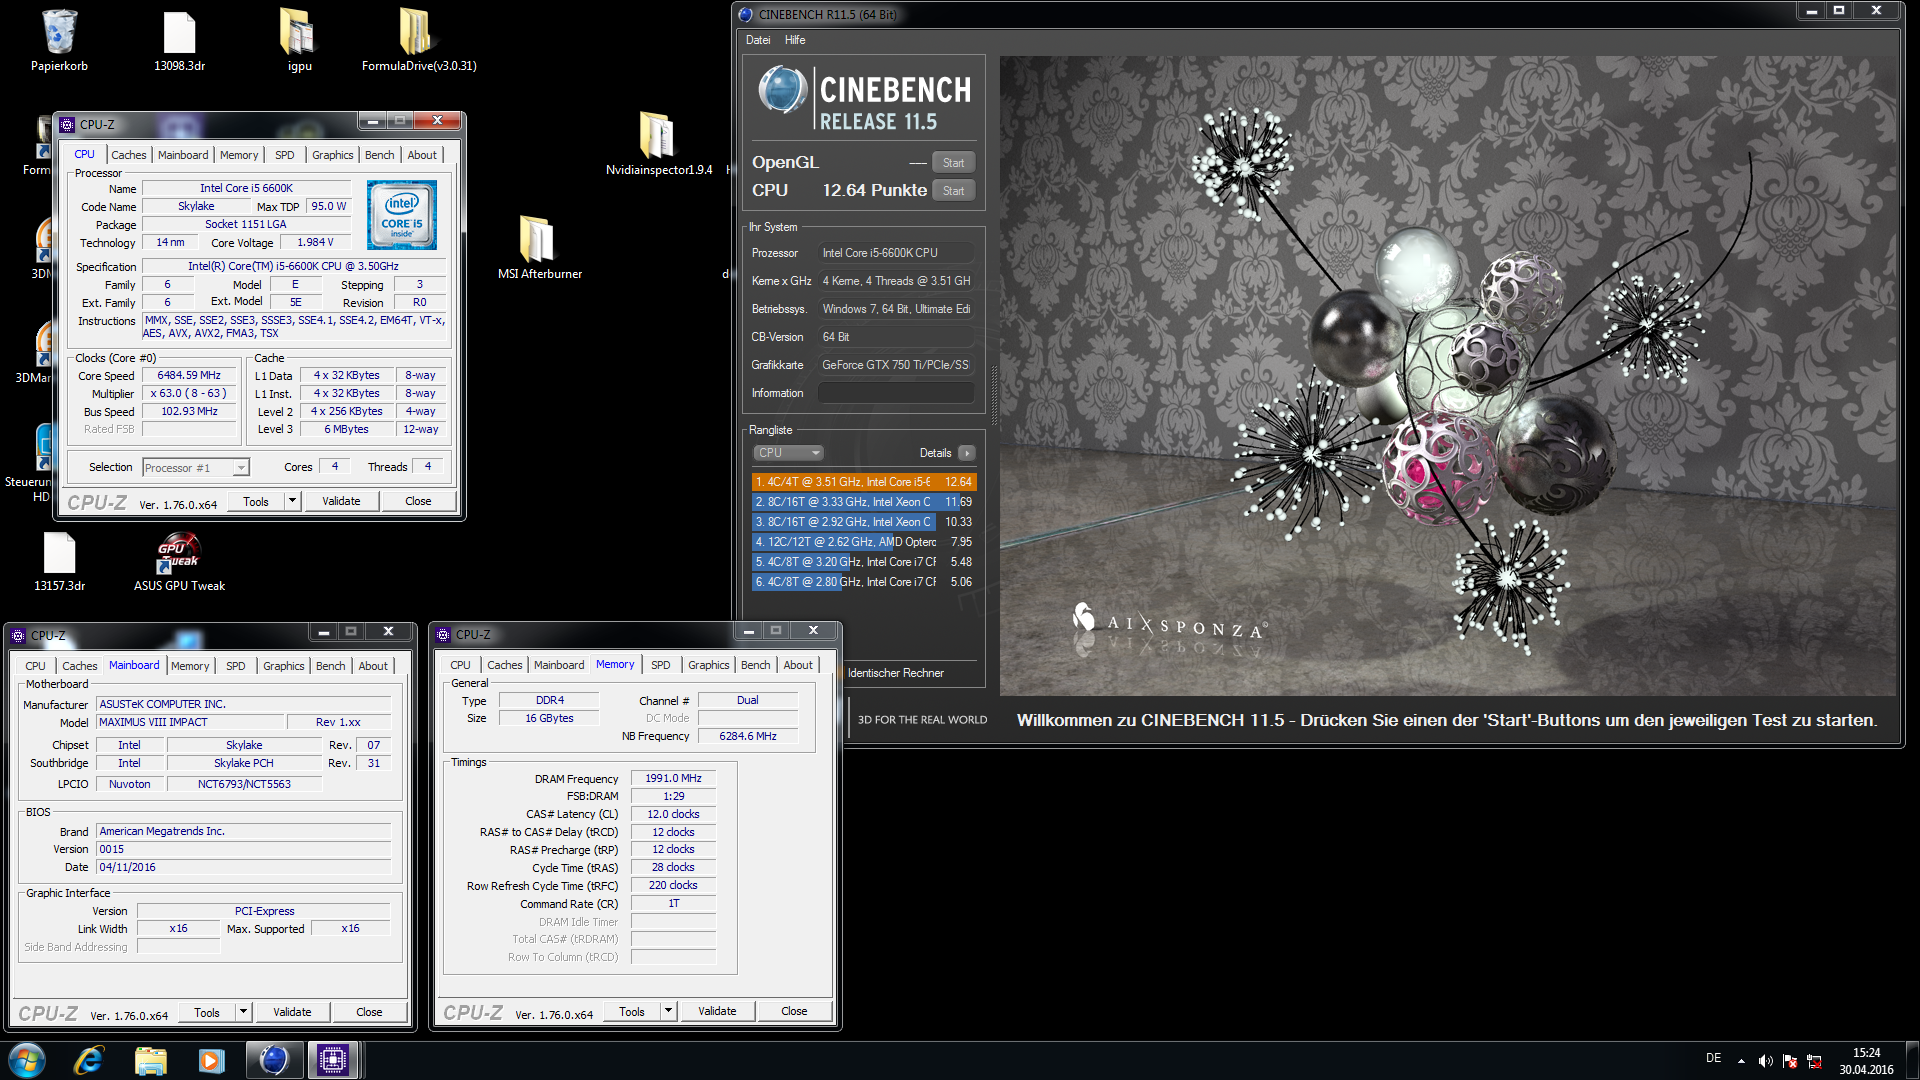
Task: Click the MAXIMUS VIII IMPACT model field
Action: 190,722
